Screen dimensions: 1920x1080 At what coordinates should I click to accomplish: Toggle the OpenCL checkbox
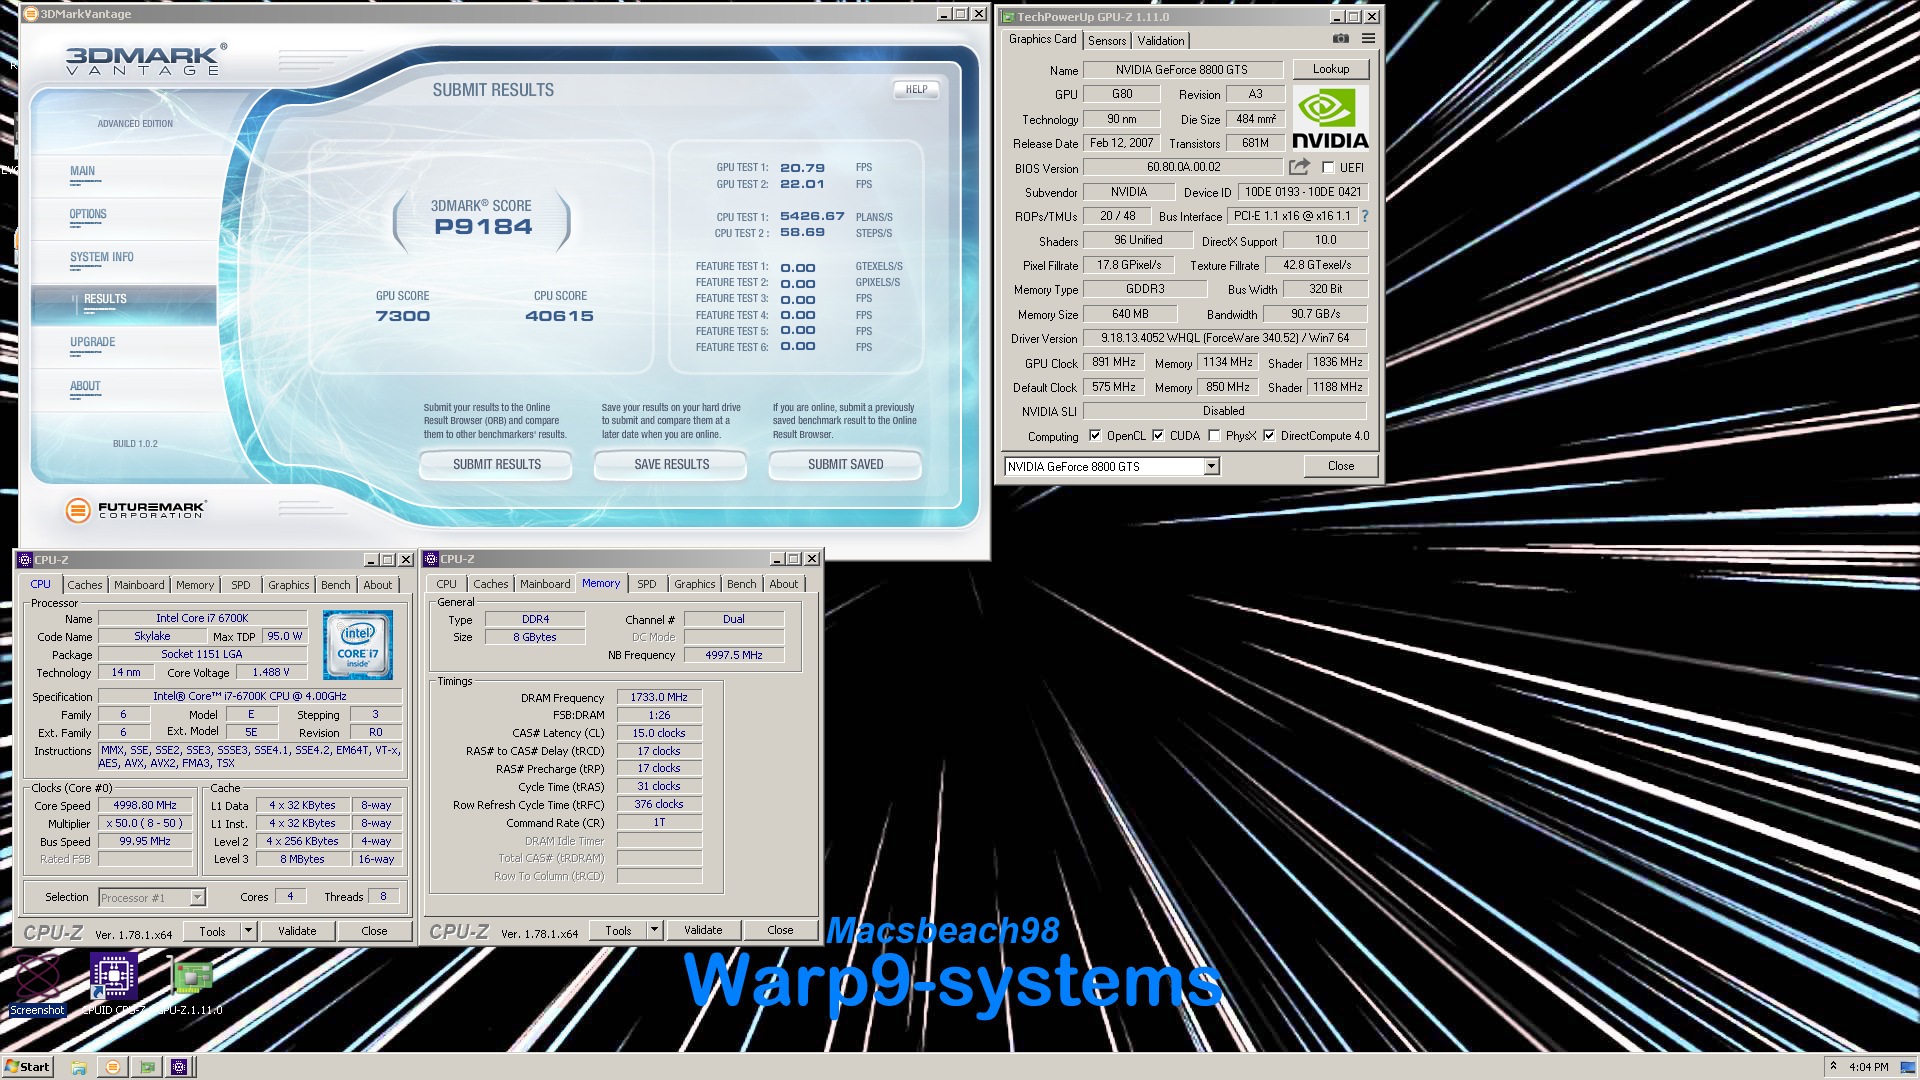(x=1095, y=436)
